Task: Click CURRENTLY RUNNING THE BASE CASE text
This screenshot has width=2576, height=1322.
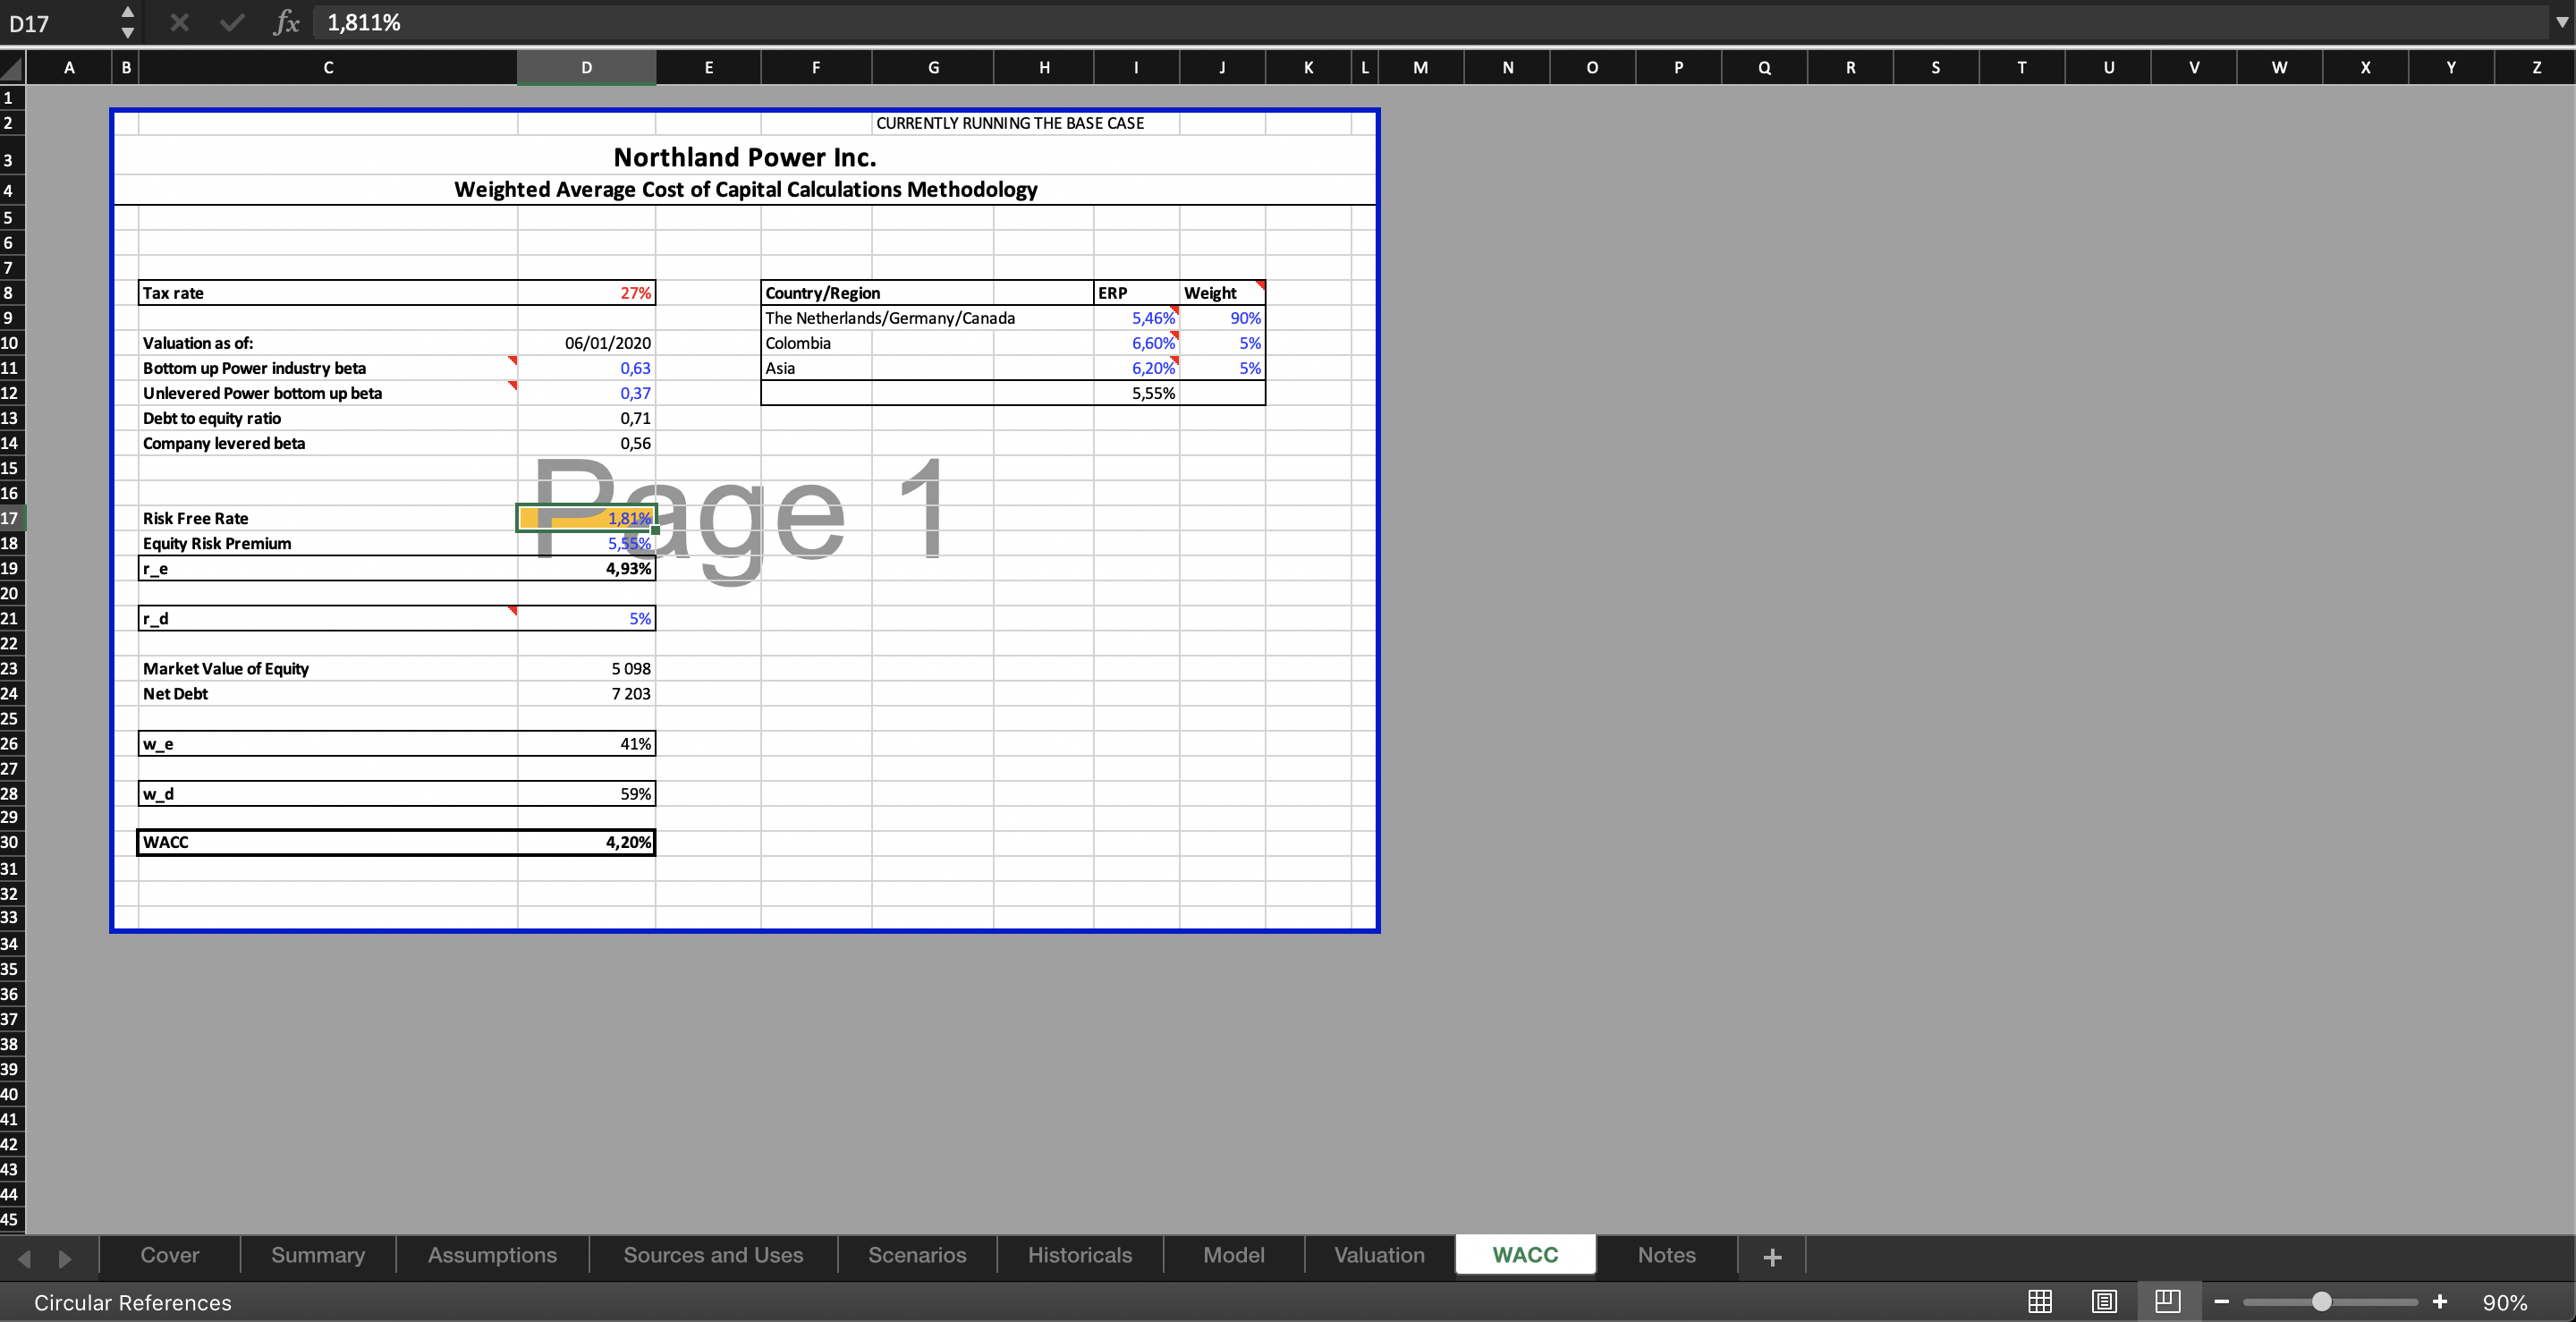Action: [x=1010, y=123]
